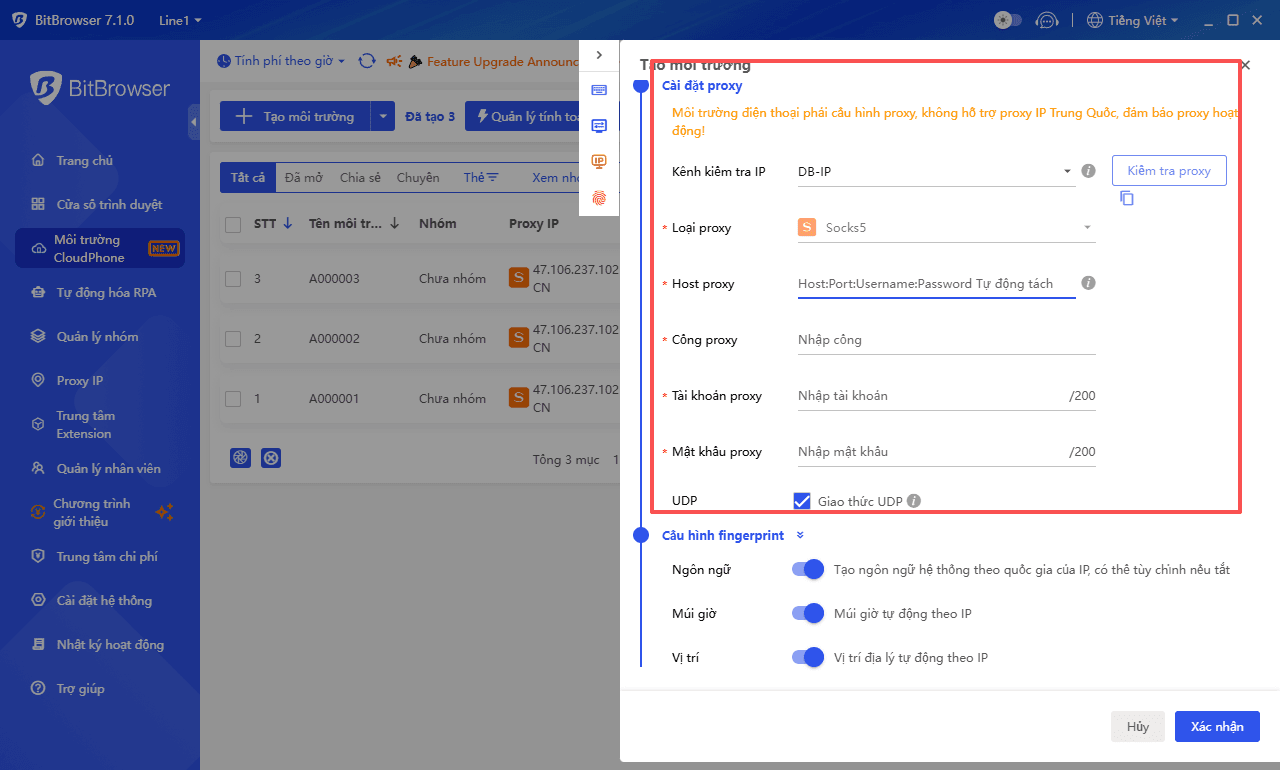Click the Cổng proxy input field
This screenshot has width=1280, height=770.
tap(945, 340)
